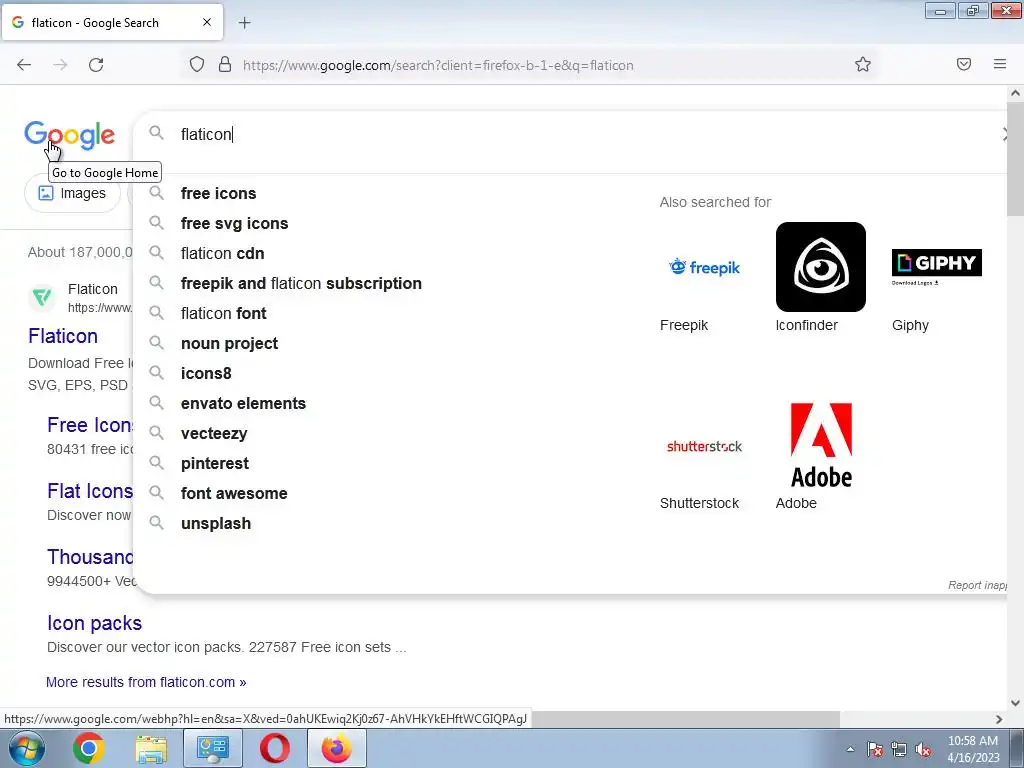Click the muted volume tray icon

923,749
